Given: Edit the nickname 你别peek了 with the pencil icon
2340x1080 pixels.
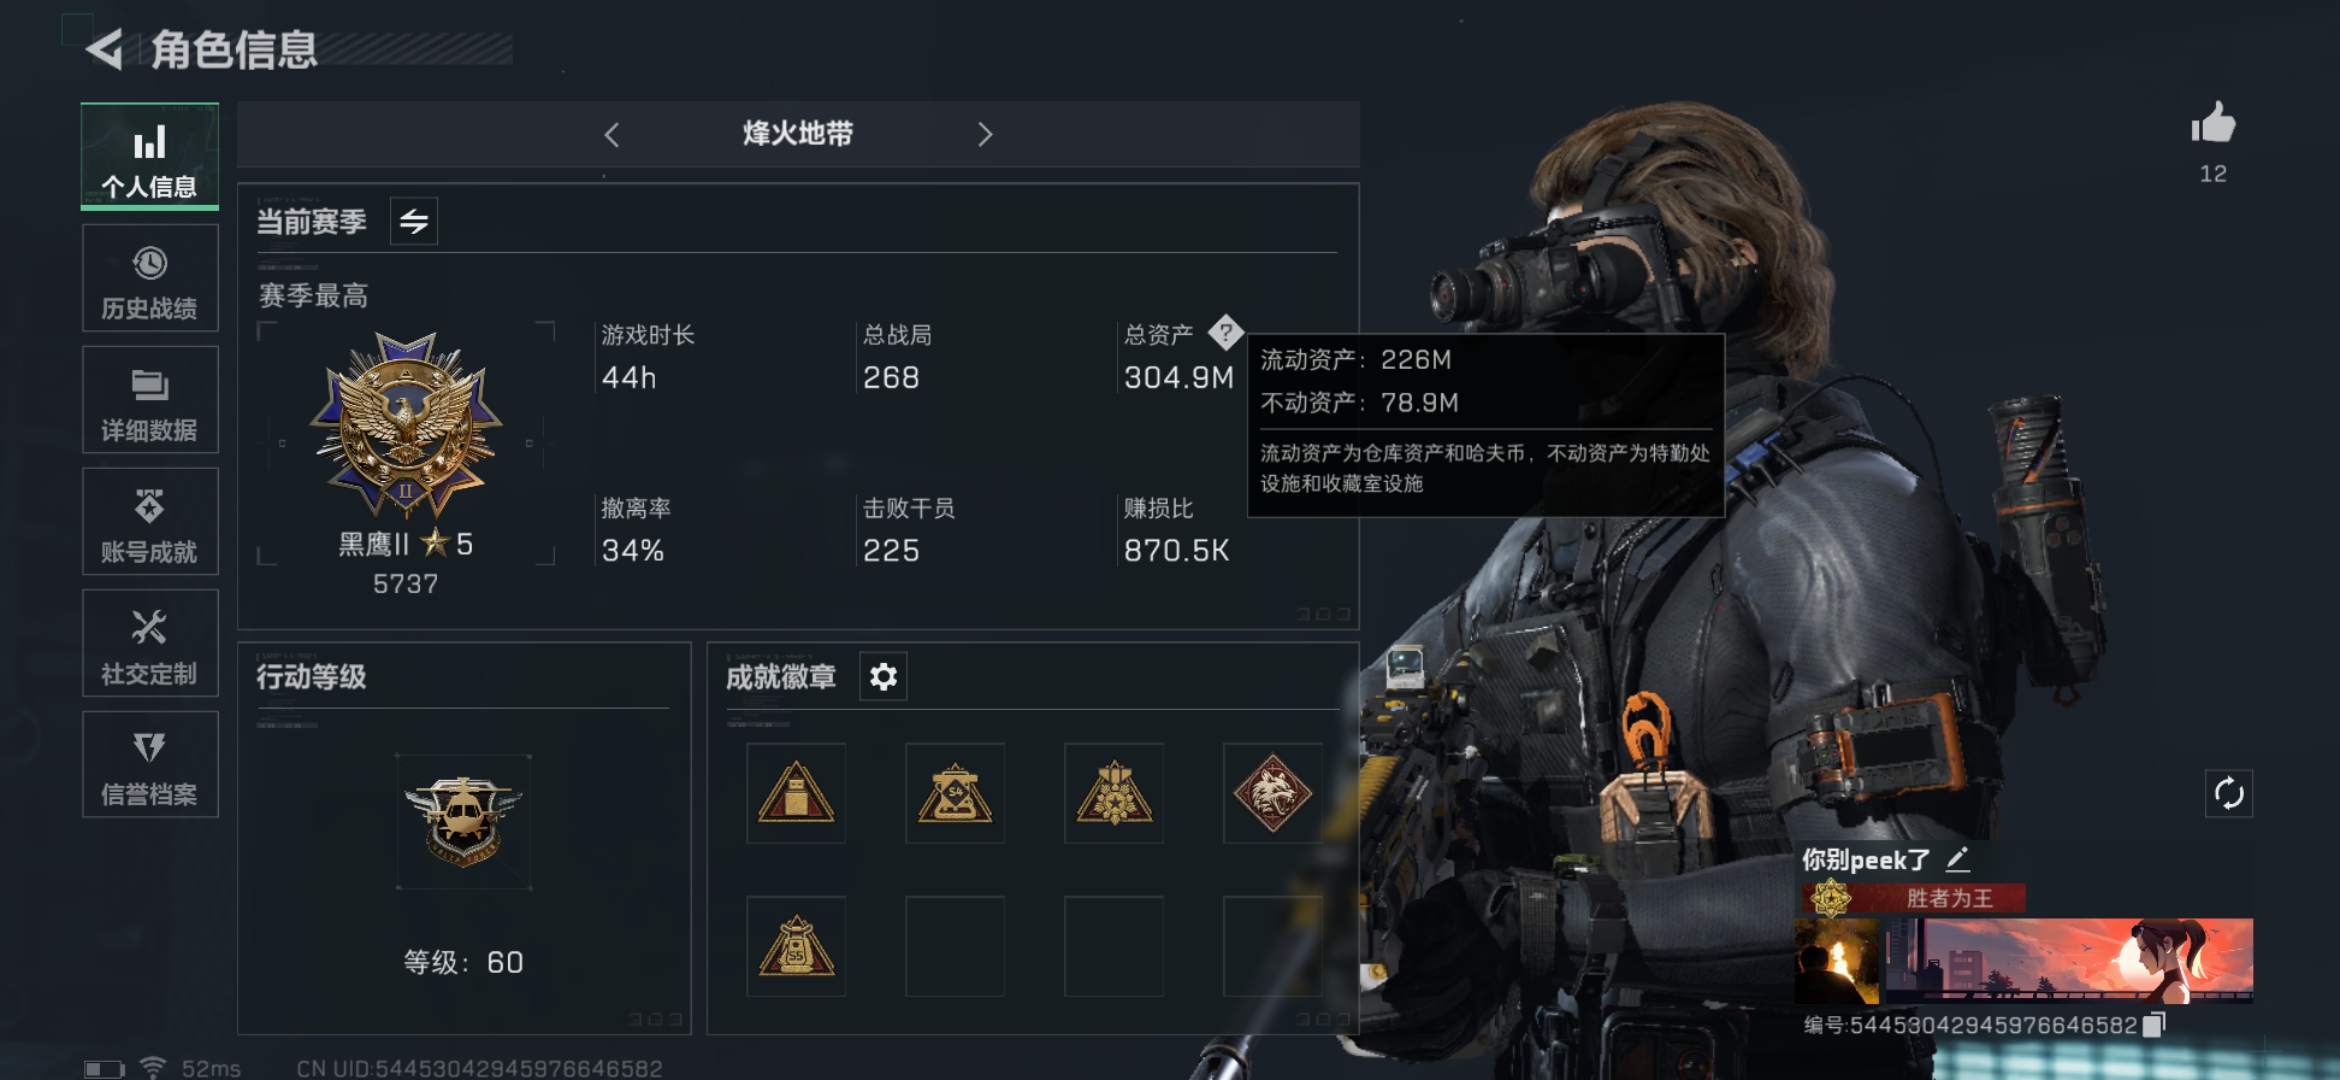Looking at the screenshot, I should click(x=1957, y=859).
